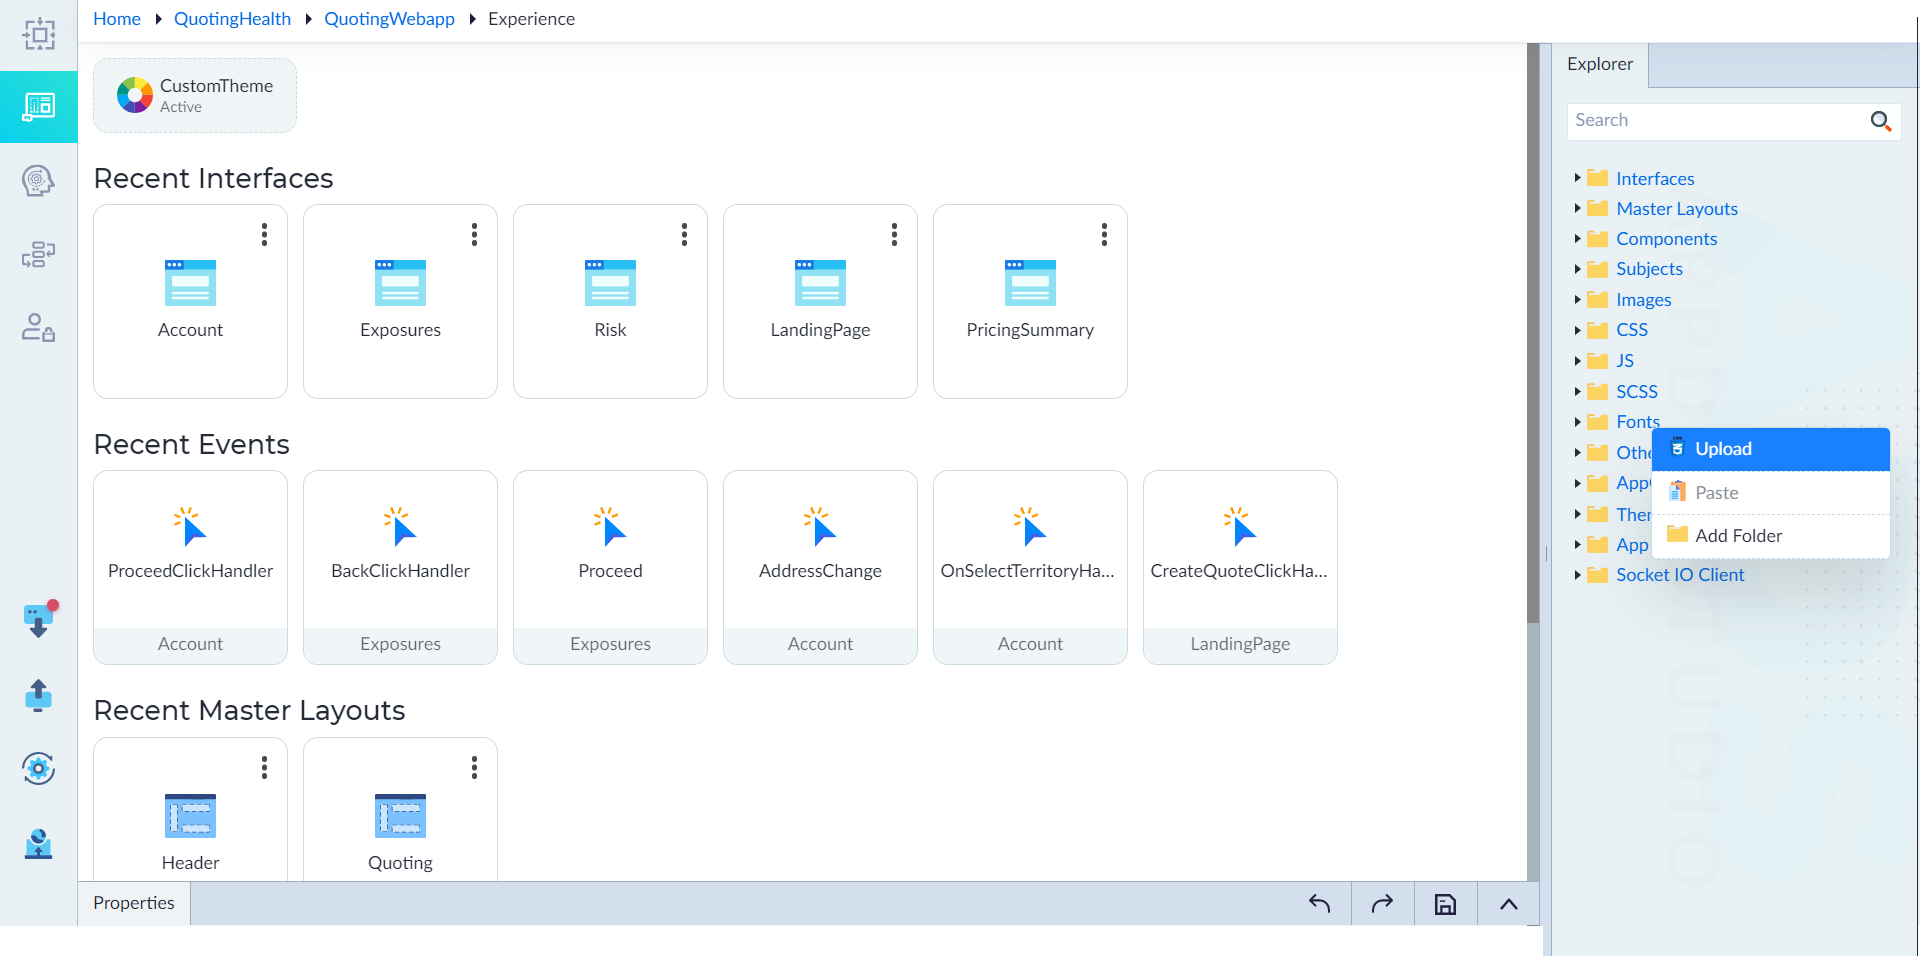Open the AddressChange event card

pos(820,567)
